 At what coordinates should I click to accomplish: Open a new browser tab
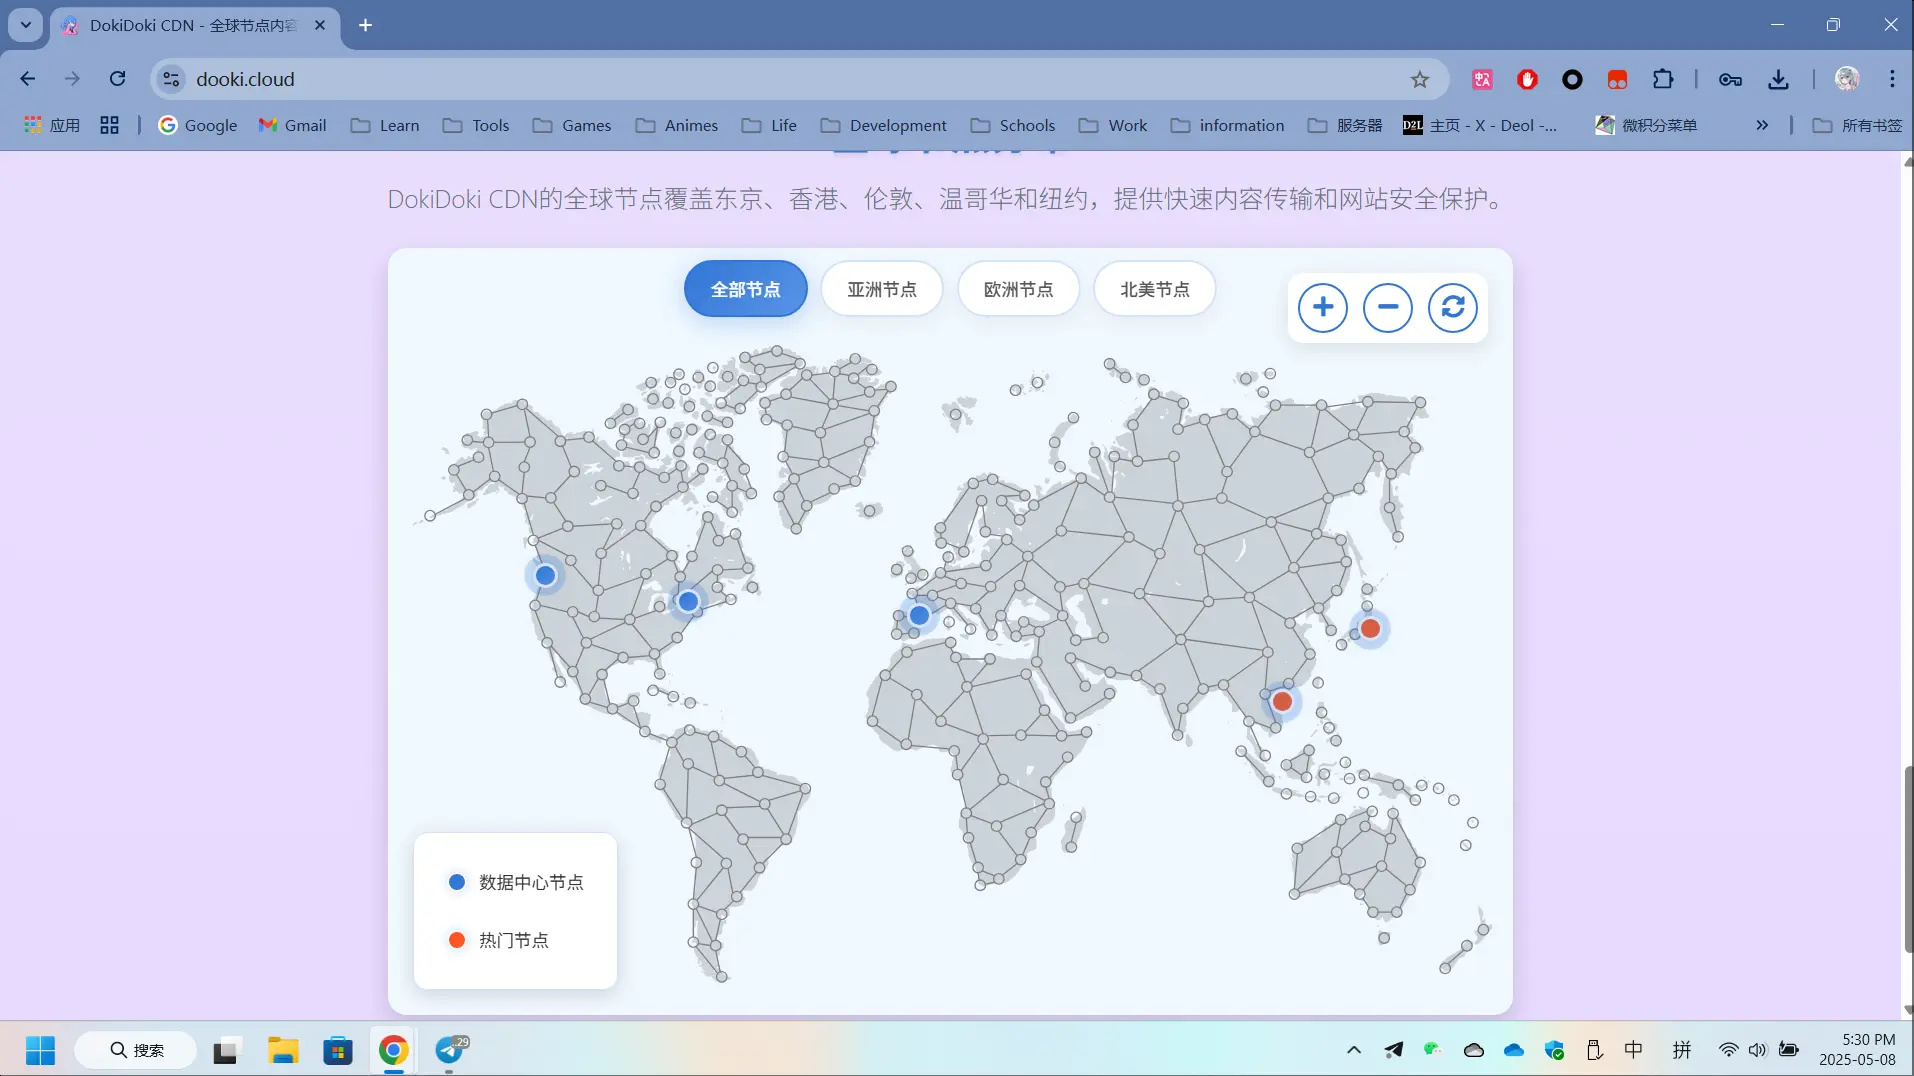pyautogui.click(x=366, y=25)
